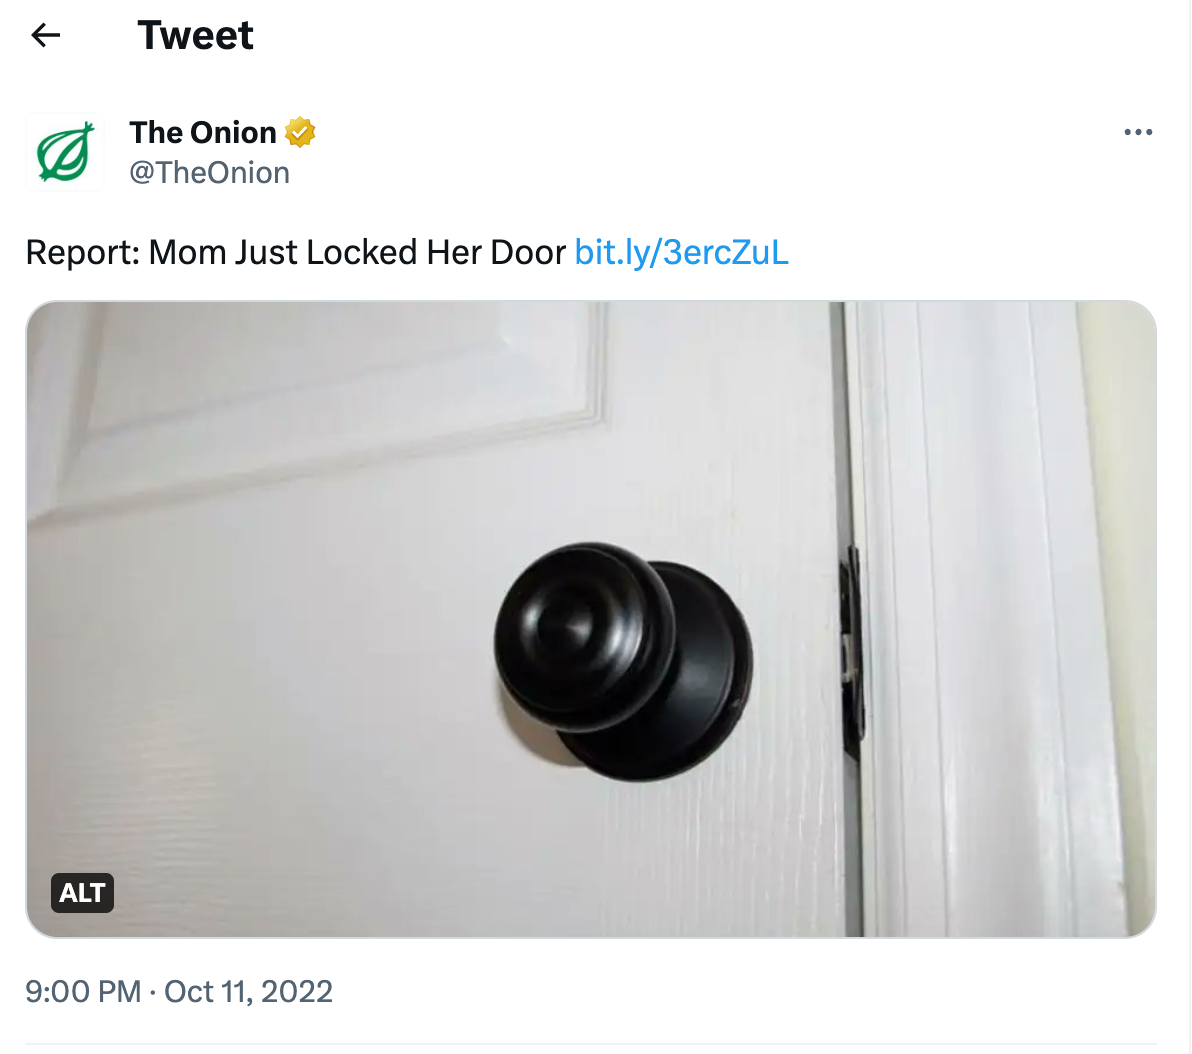Open The Onion display name profile link
Image resolution: width=1192 pixels, height=1054 pixels.
[202, 132]
